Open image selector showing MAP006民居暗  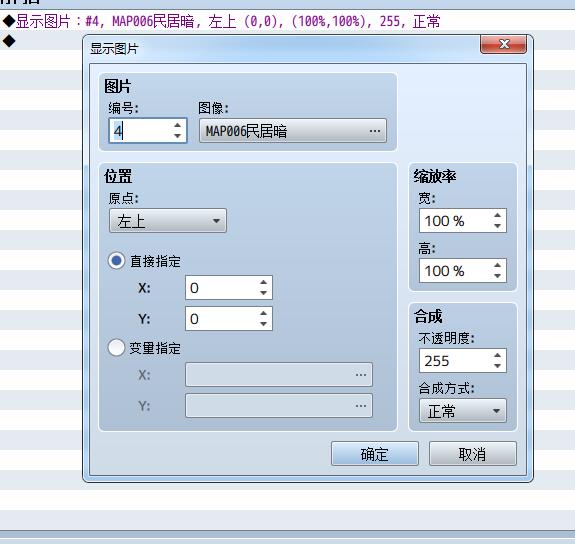[293, 131]
